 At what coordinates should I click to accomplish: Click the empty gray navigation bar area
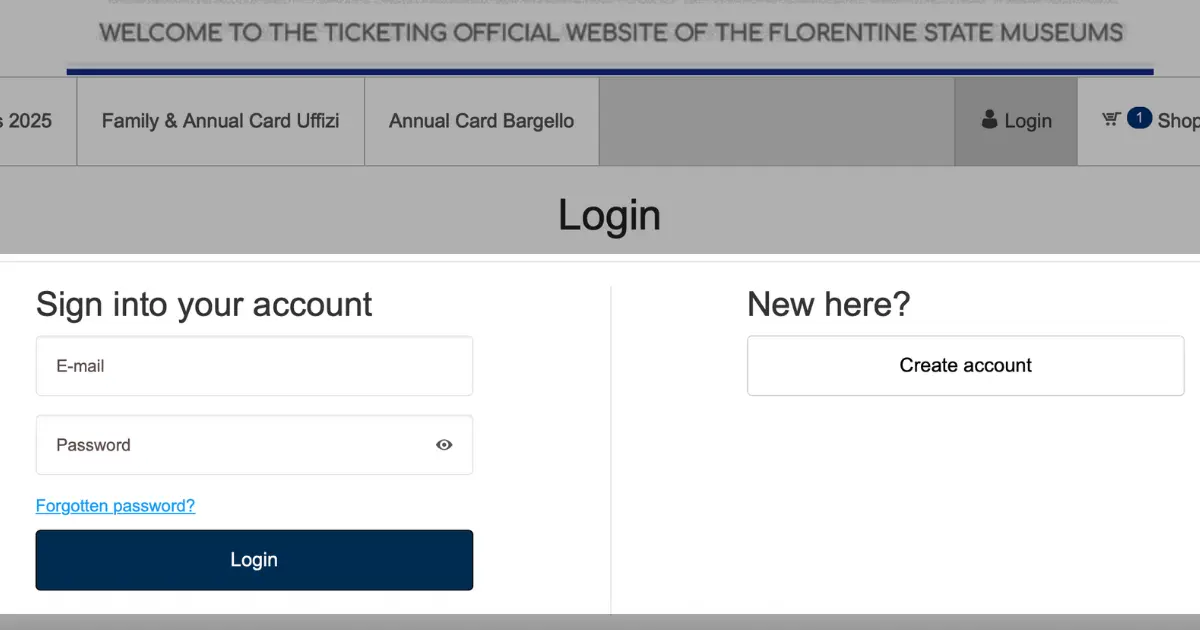tap(777, 121)
